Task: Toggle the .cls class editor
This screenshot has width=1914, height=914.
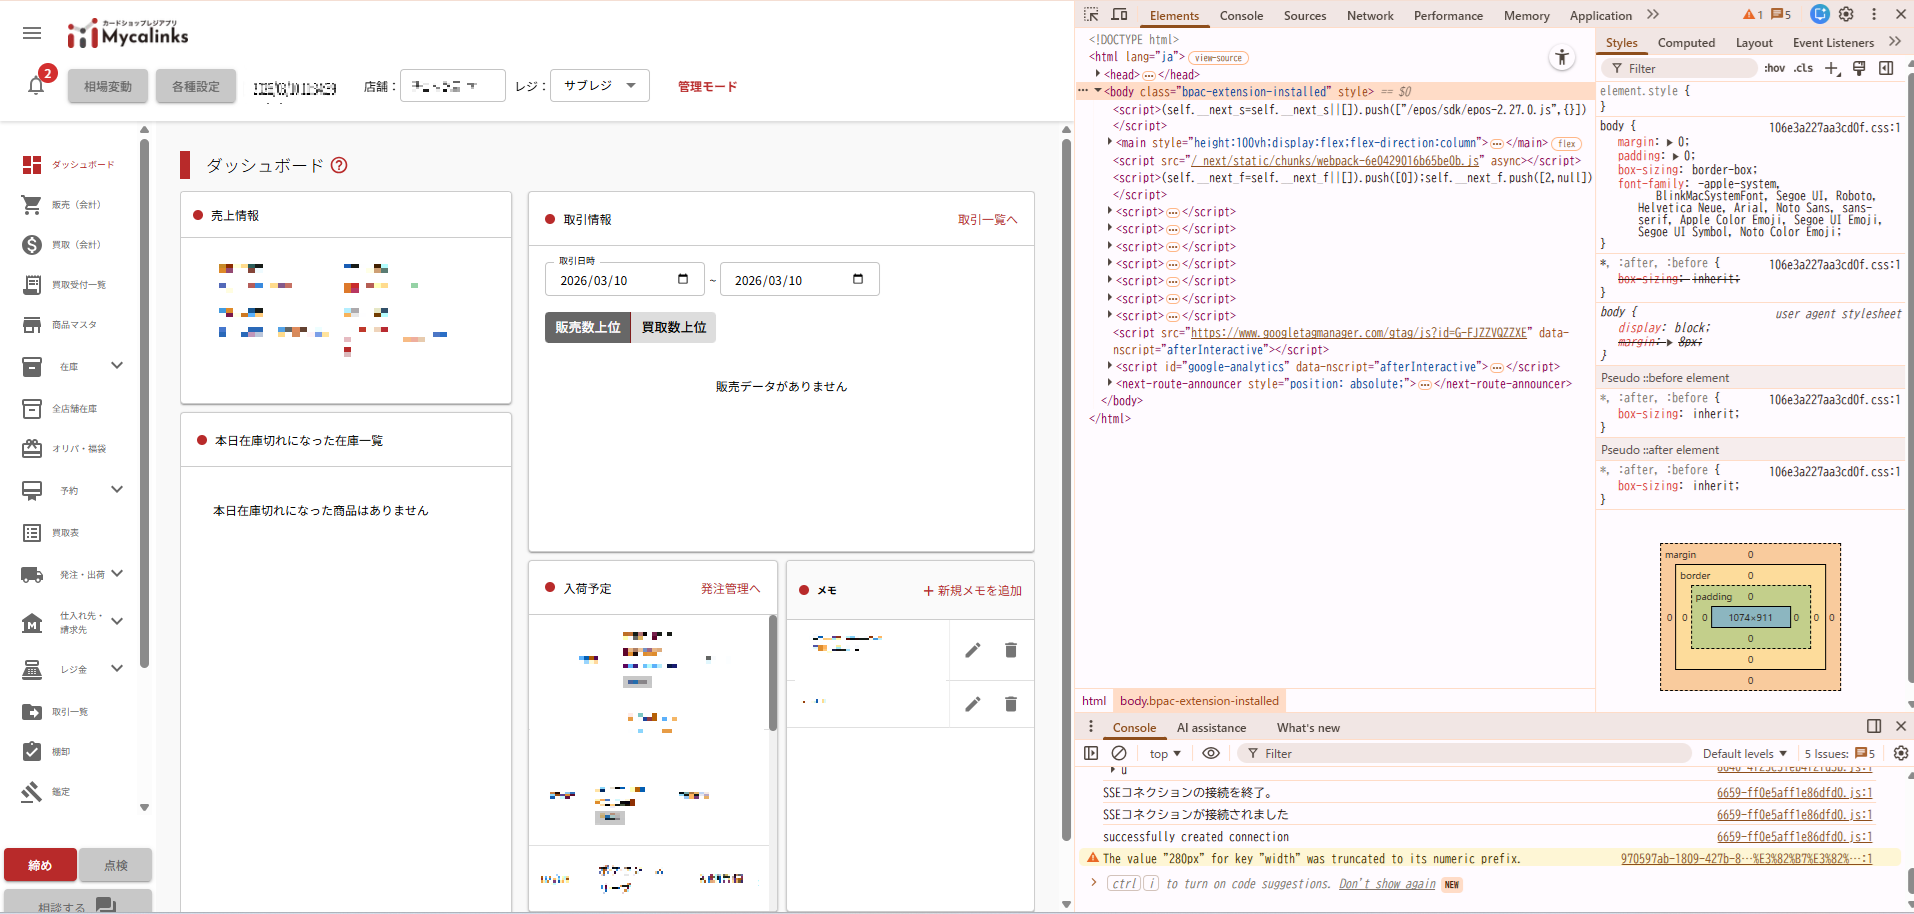Action: click(1803, 68)
